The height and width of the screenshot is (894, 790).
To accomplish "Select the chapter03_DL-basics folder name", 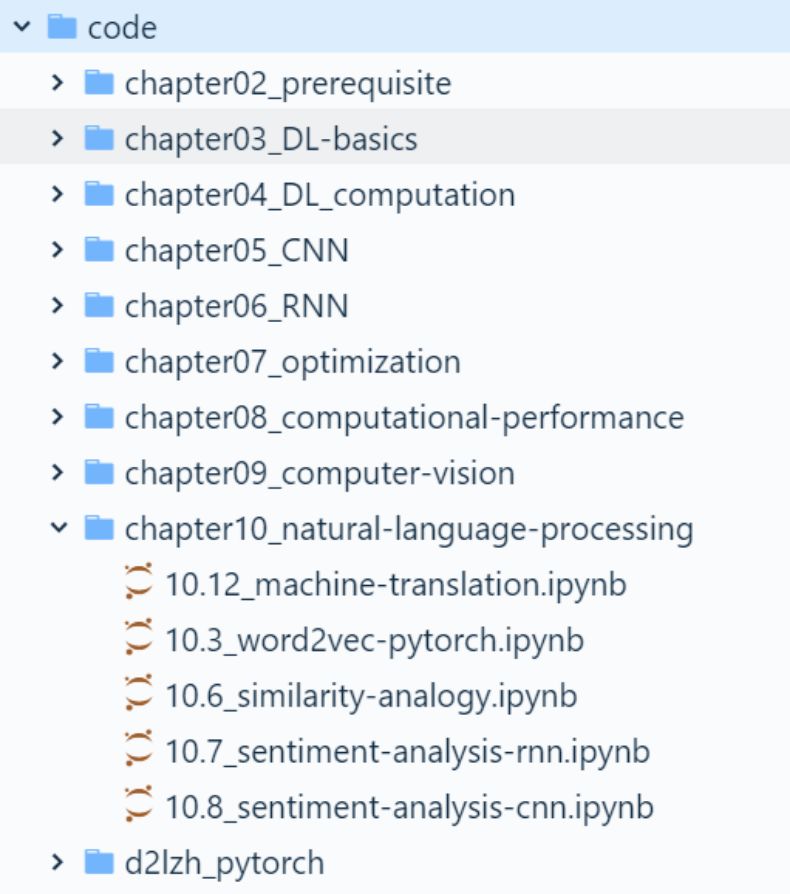I will click(271, 139).
